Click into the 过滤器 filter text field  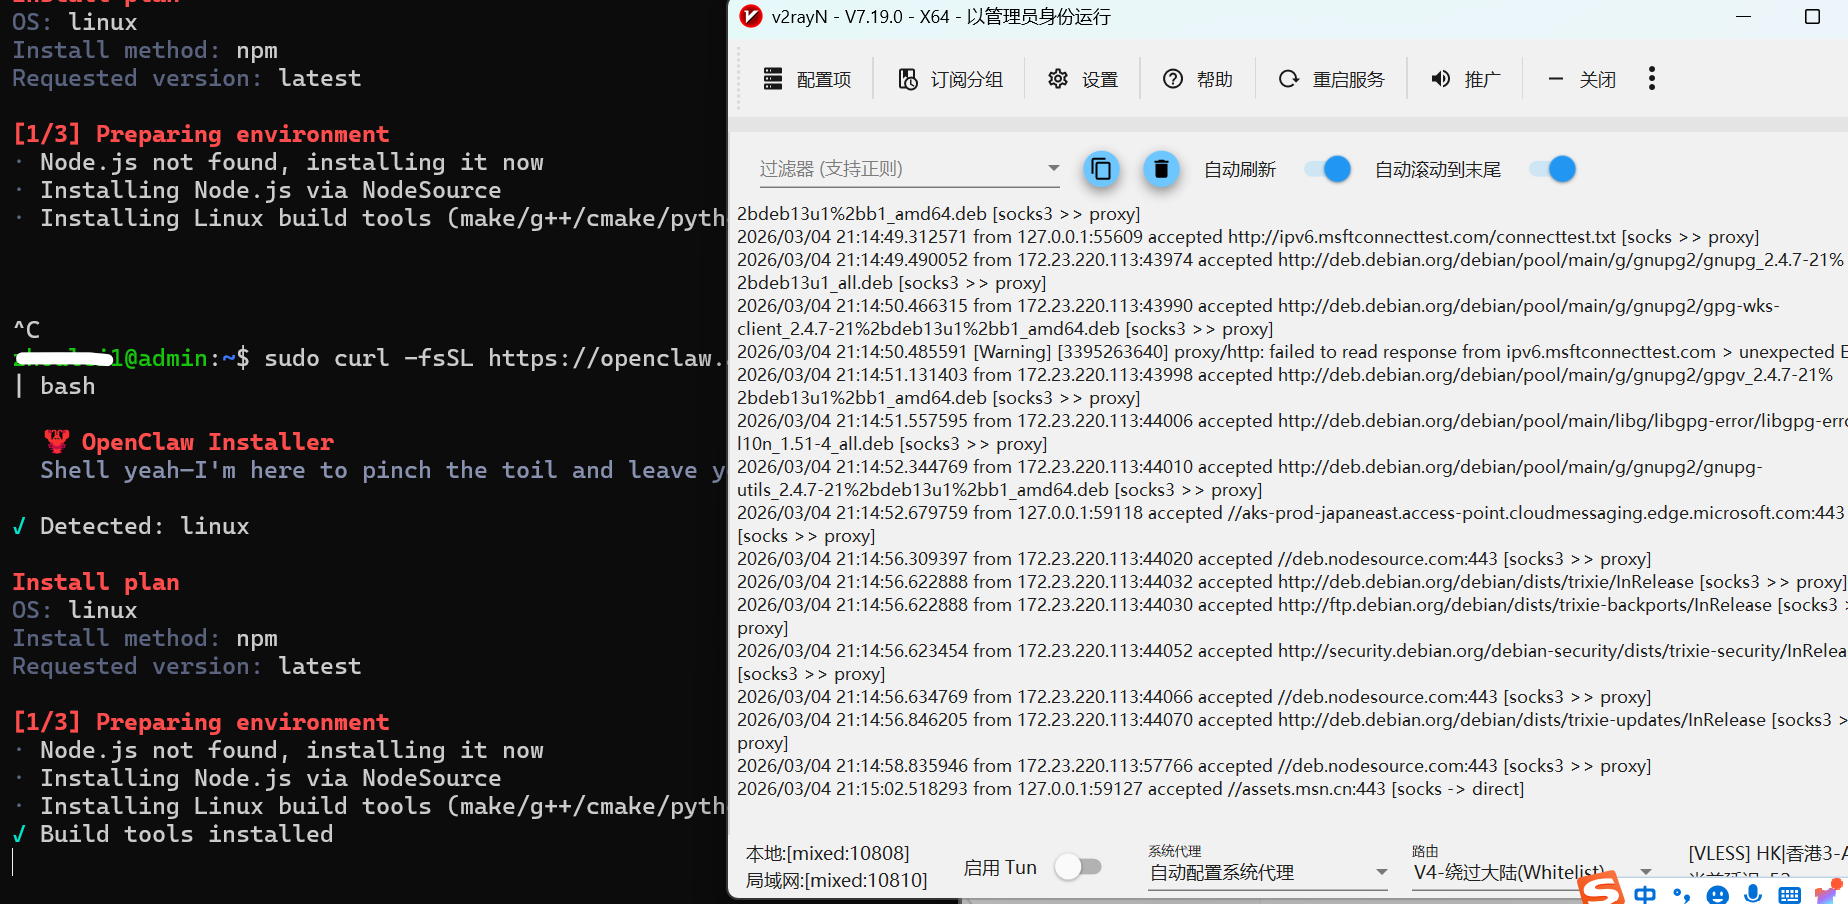pyautogui.click(x=895, y=169)
